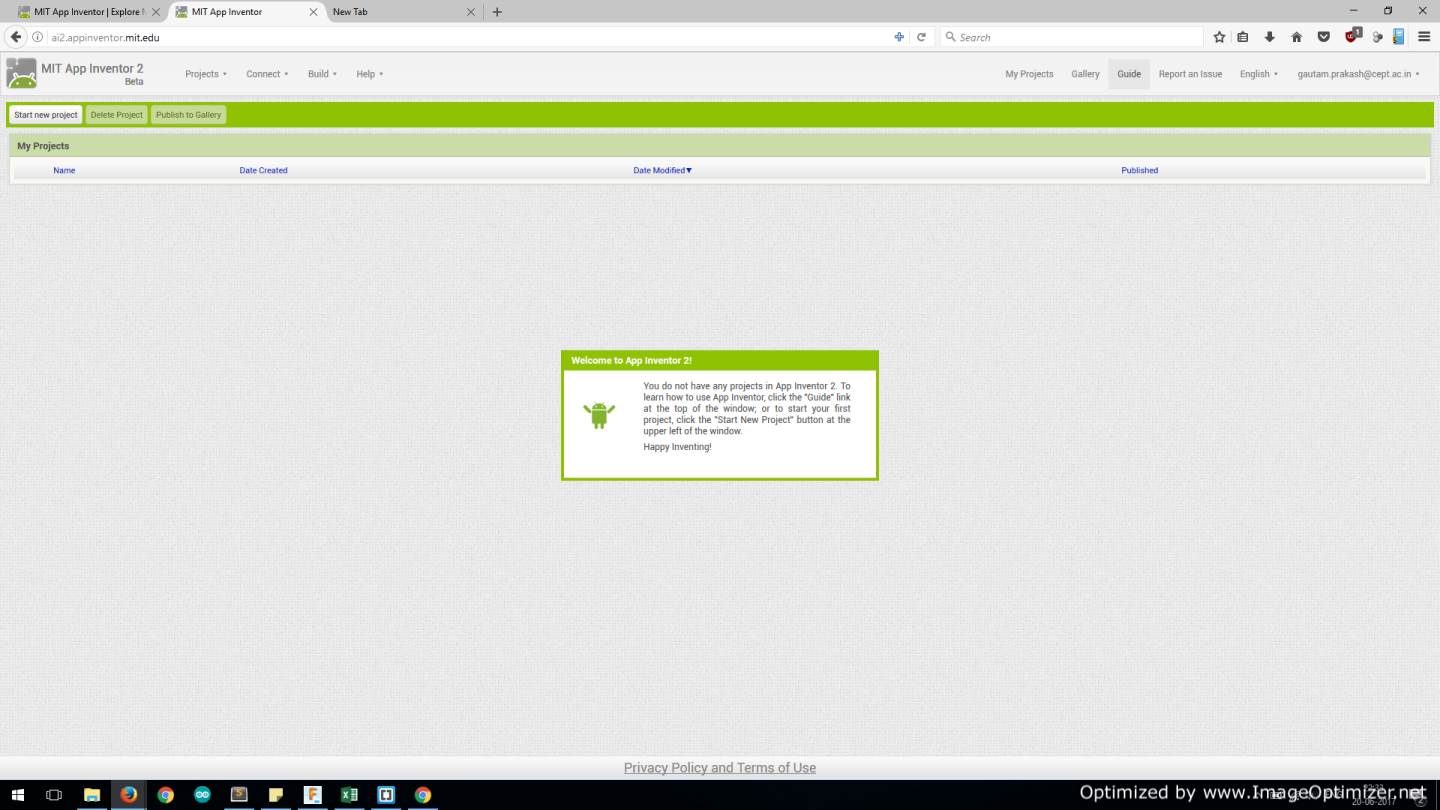Open the uBlock shield extension icon

[x=1352, y=36]
